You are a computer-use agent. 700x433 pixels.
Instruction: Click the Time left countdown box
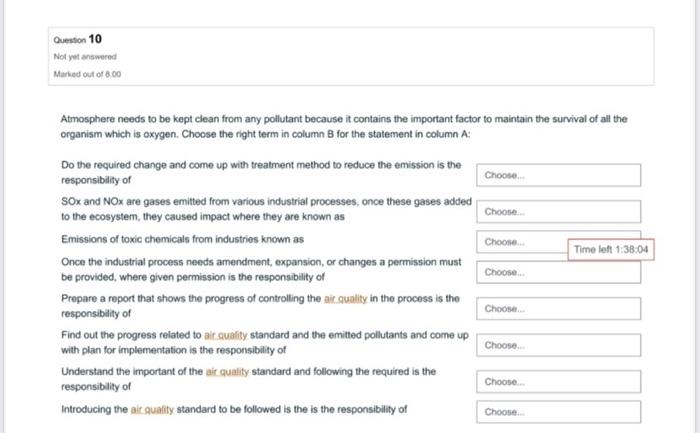click(x=611, y=249)
